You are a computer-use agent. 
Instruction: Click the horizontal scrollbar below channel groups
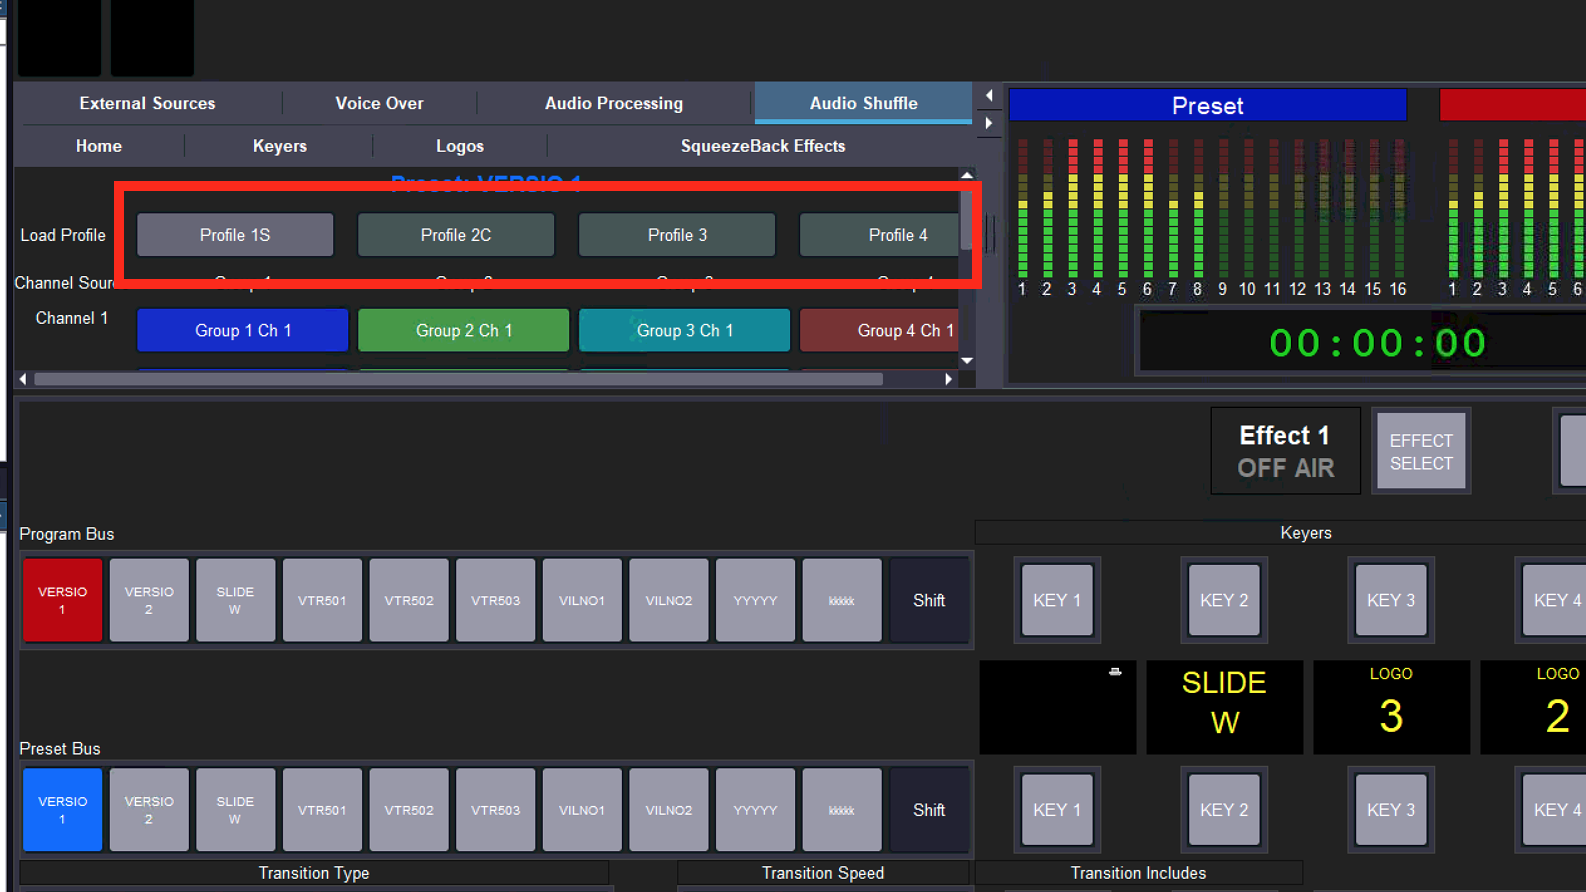point(458,379)
